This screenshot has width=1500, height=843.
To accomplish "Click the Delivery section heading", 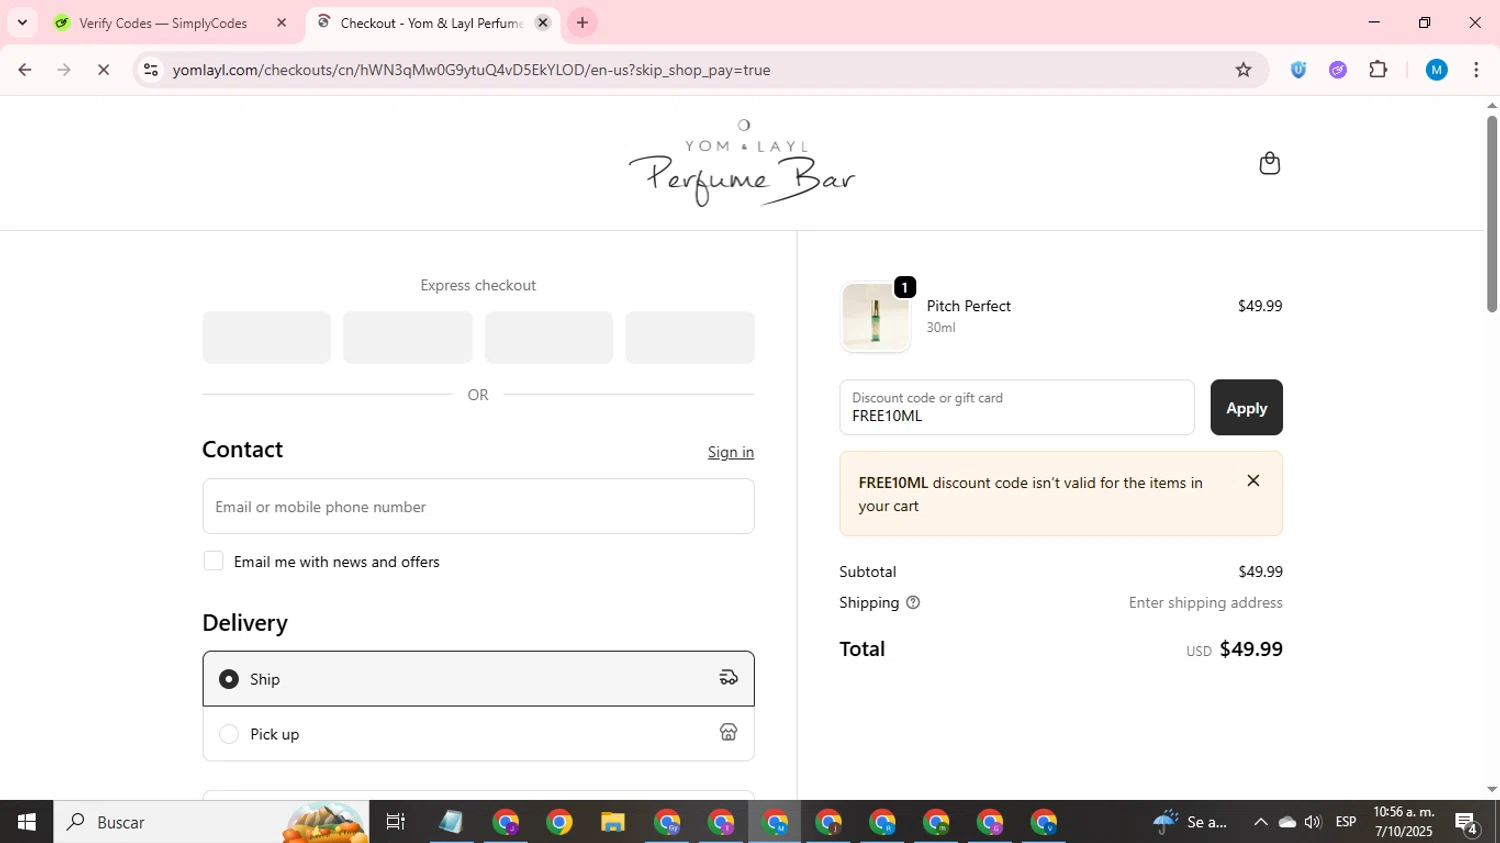I will point(245,623).
